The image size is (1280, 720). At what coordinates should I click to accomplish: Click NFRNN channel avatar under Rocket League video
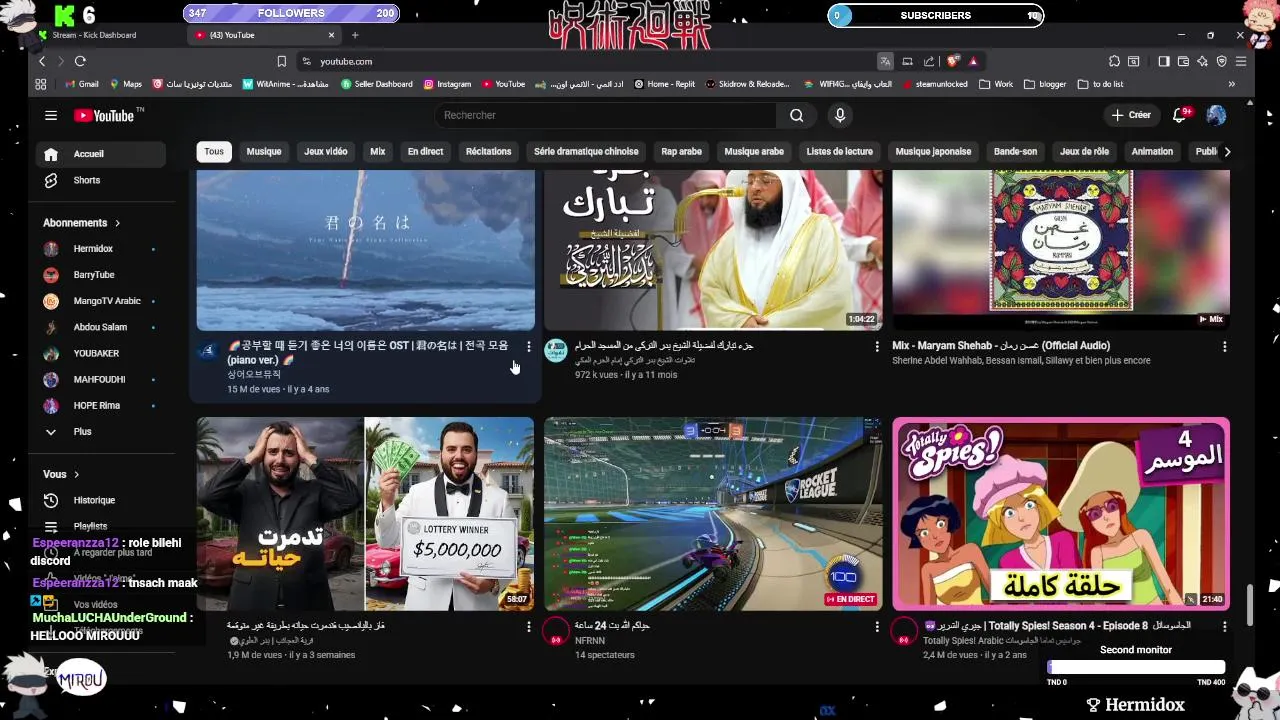pyautogui.click(x=556, y=631)
